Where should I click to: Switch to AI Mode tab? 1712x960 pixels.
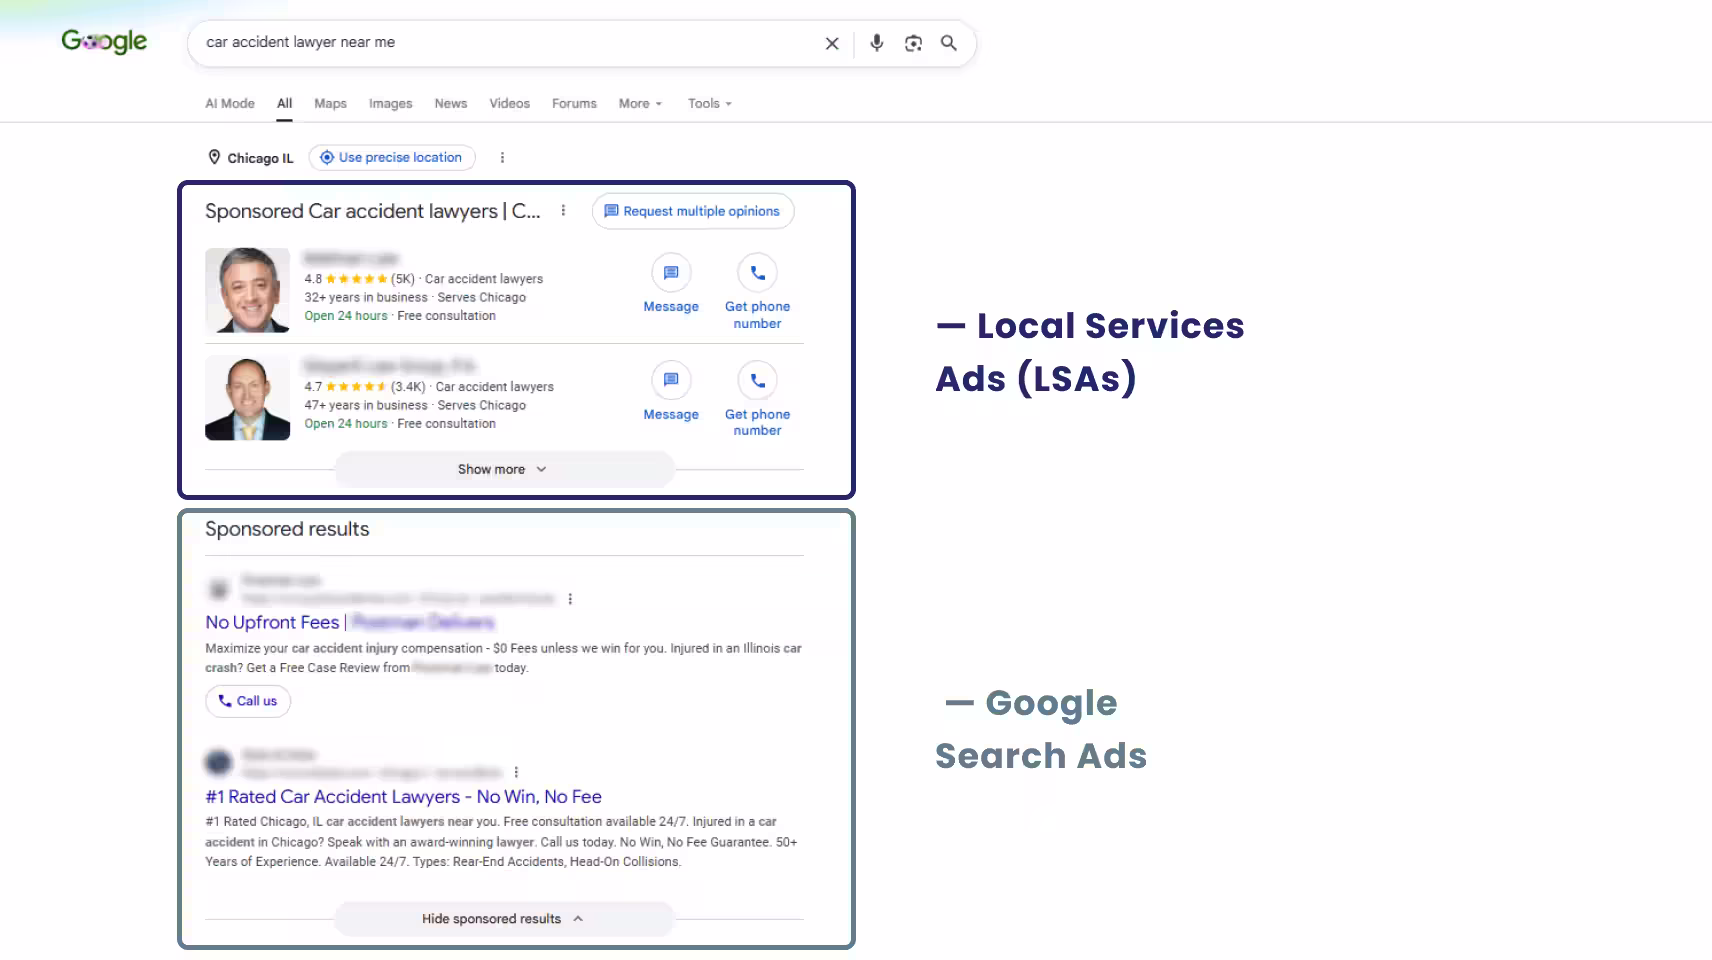[230, 103]
